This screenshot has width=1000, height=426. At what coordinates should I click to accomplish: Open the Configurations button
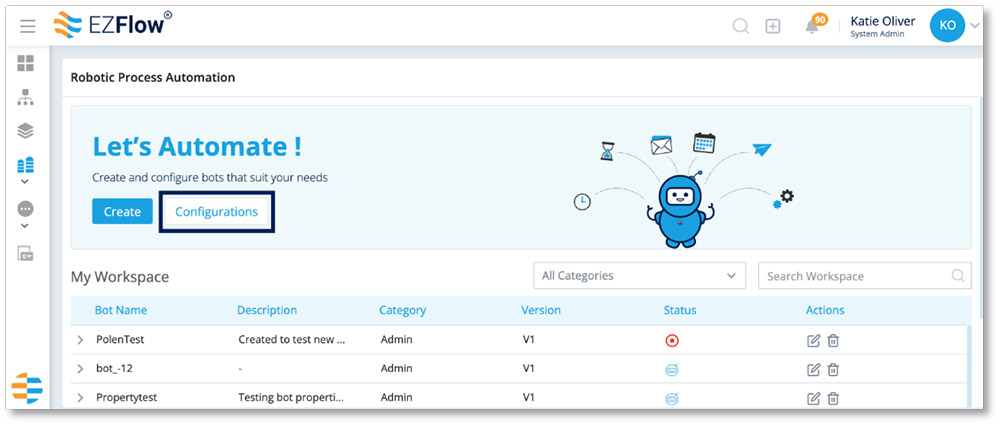tap(217, 212)
